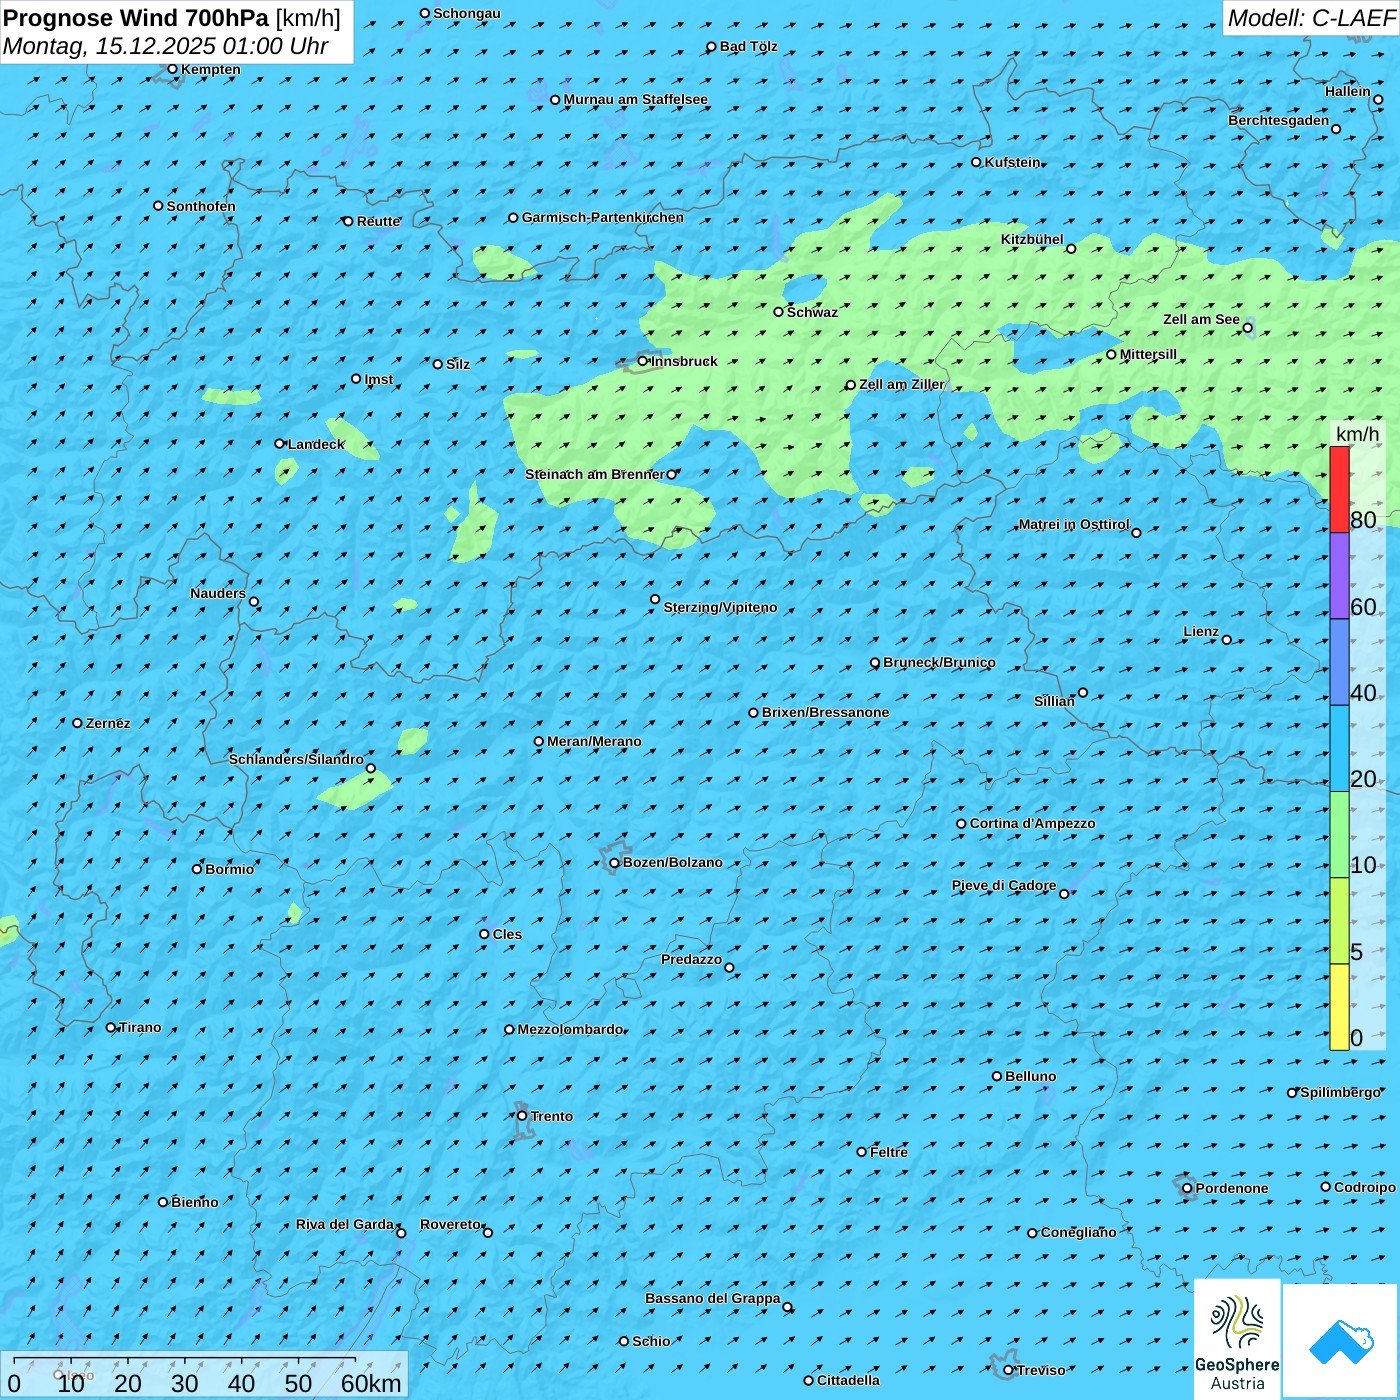Click the 'Rovereto' label

(451, 1225)
